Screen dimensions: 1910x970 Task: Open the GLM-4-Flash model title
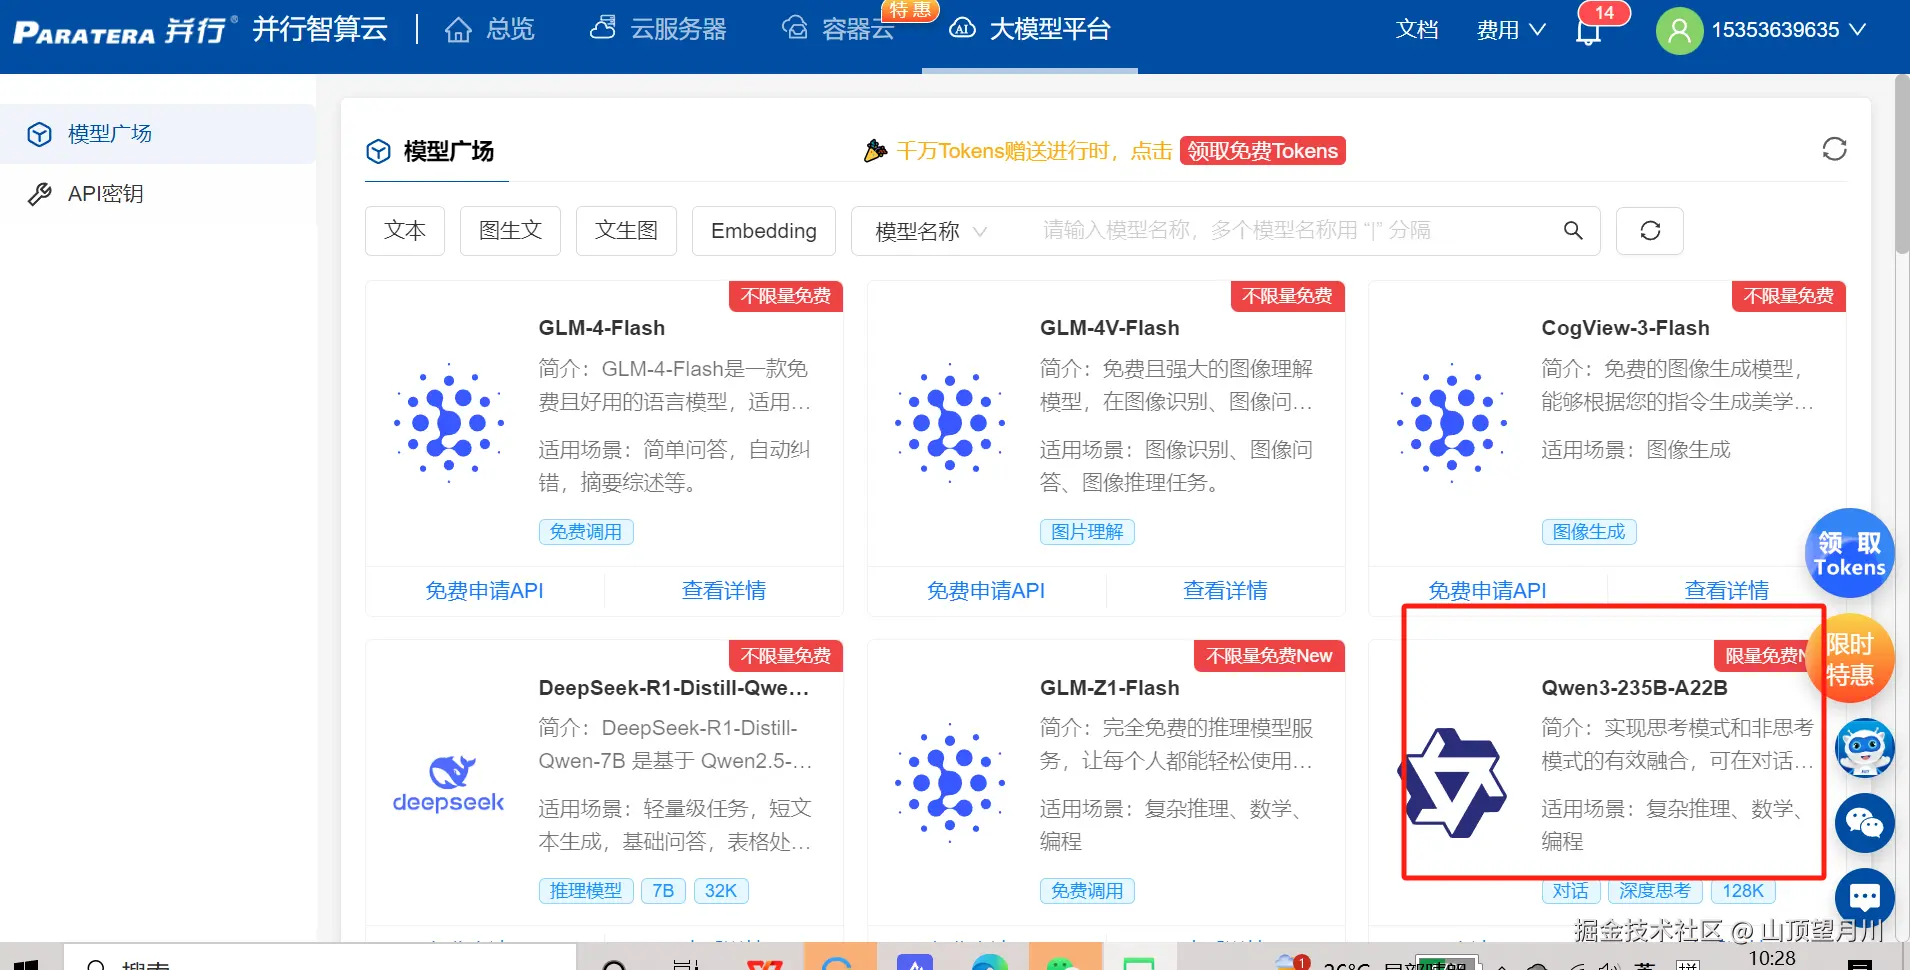602,328
